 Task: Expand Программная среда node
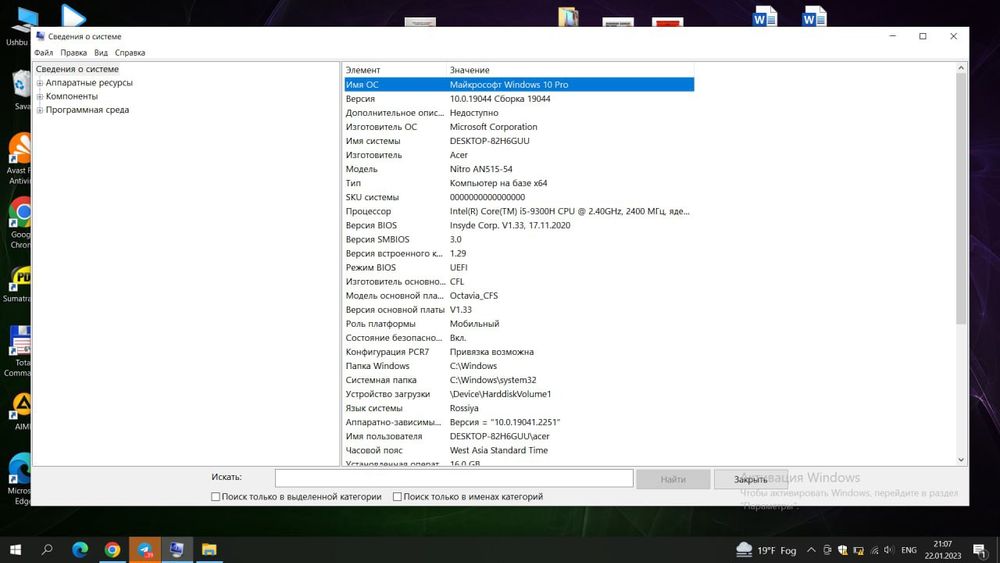coord(40,110)
